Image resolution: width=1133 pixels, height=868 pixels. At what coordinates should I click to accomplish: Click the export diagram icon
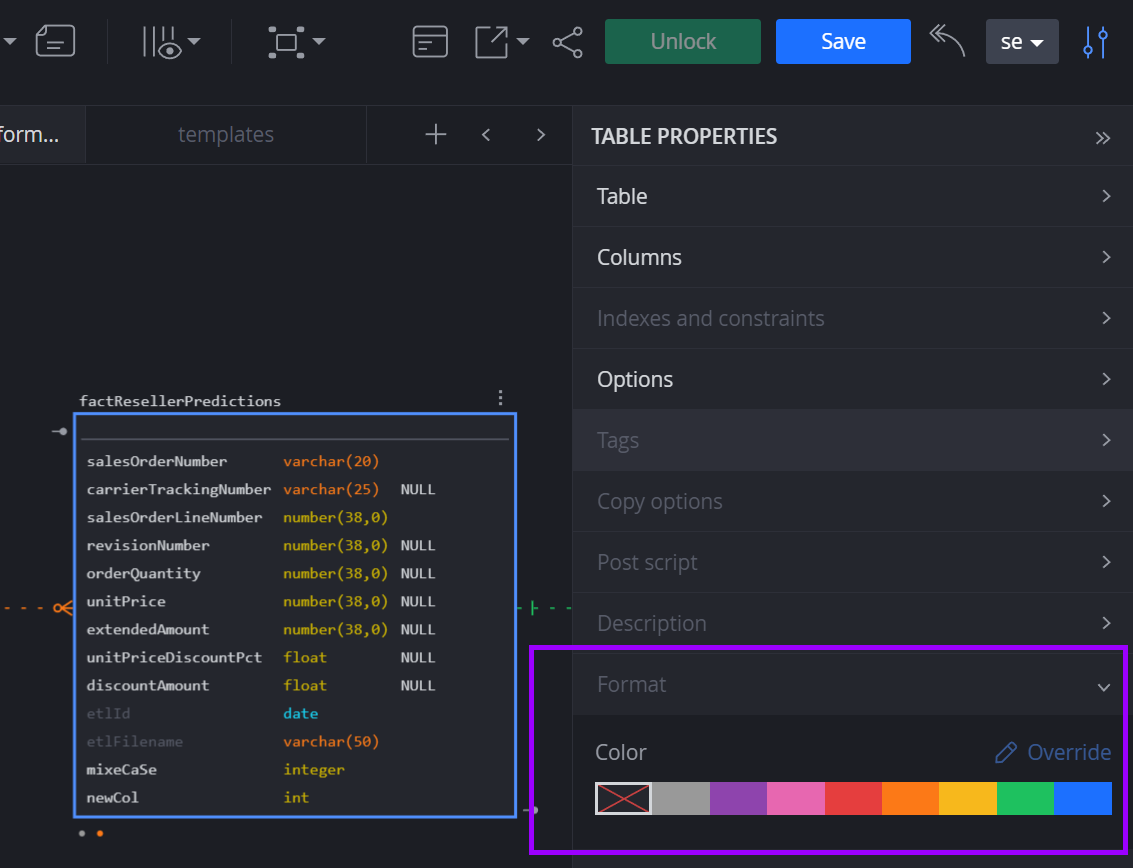[494, 41]
